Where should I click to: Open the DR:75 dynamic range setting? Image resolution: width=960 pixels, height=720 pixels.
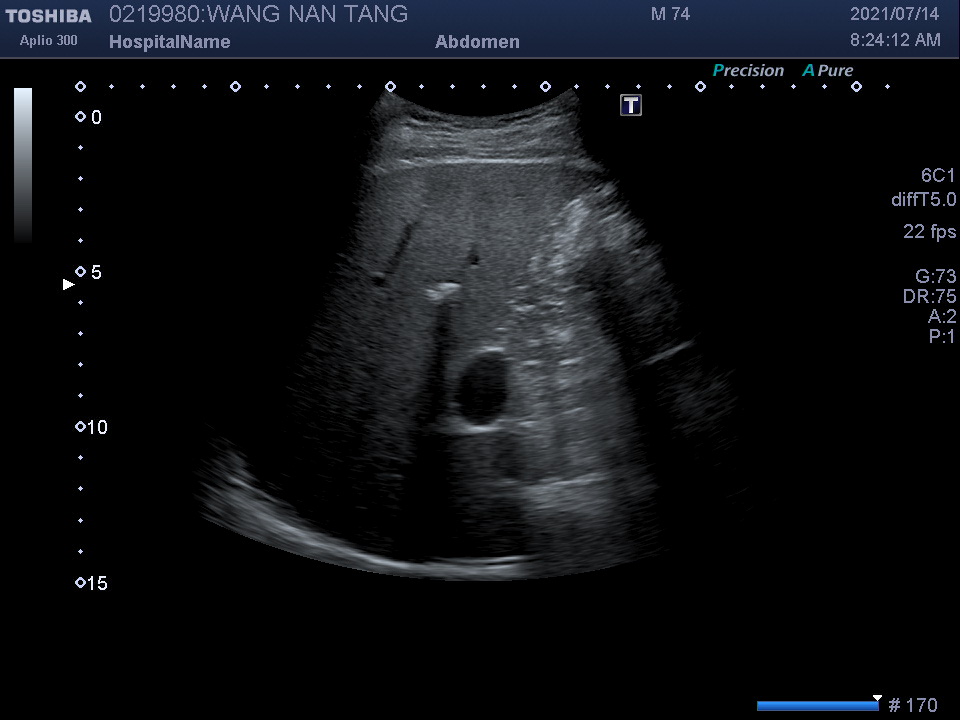coord(929,297)
